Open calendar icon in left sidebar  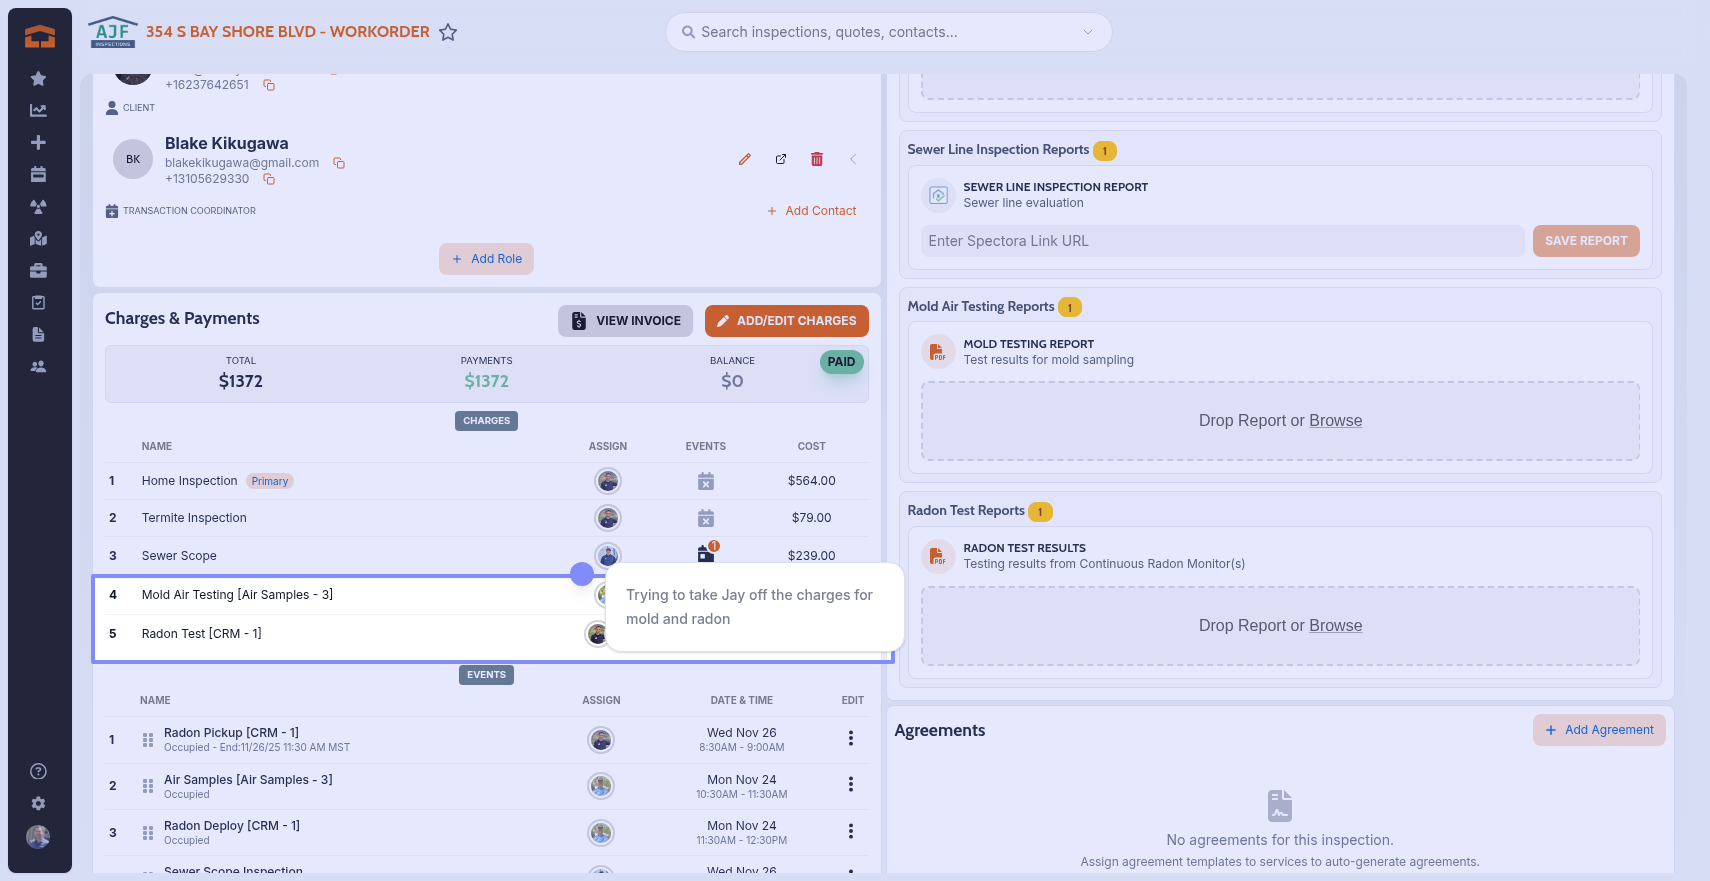tap(38, 174)
